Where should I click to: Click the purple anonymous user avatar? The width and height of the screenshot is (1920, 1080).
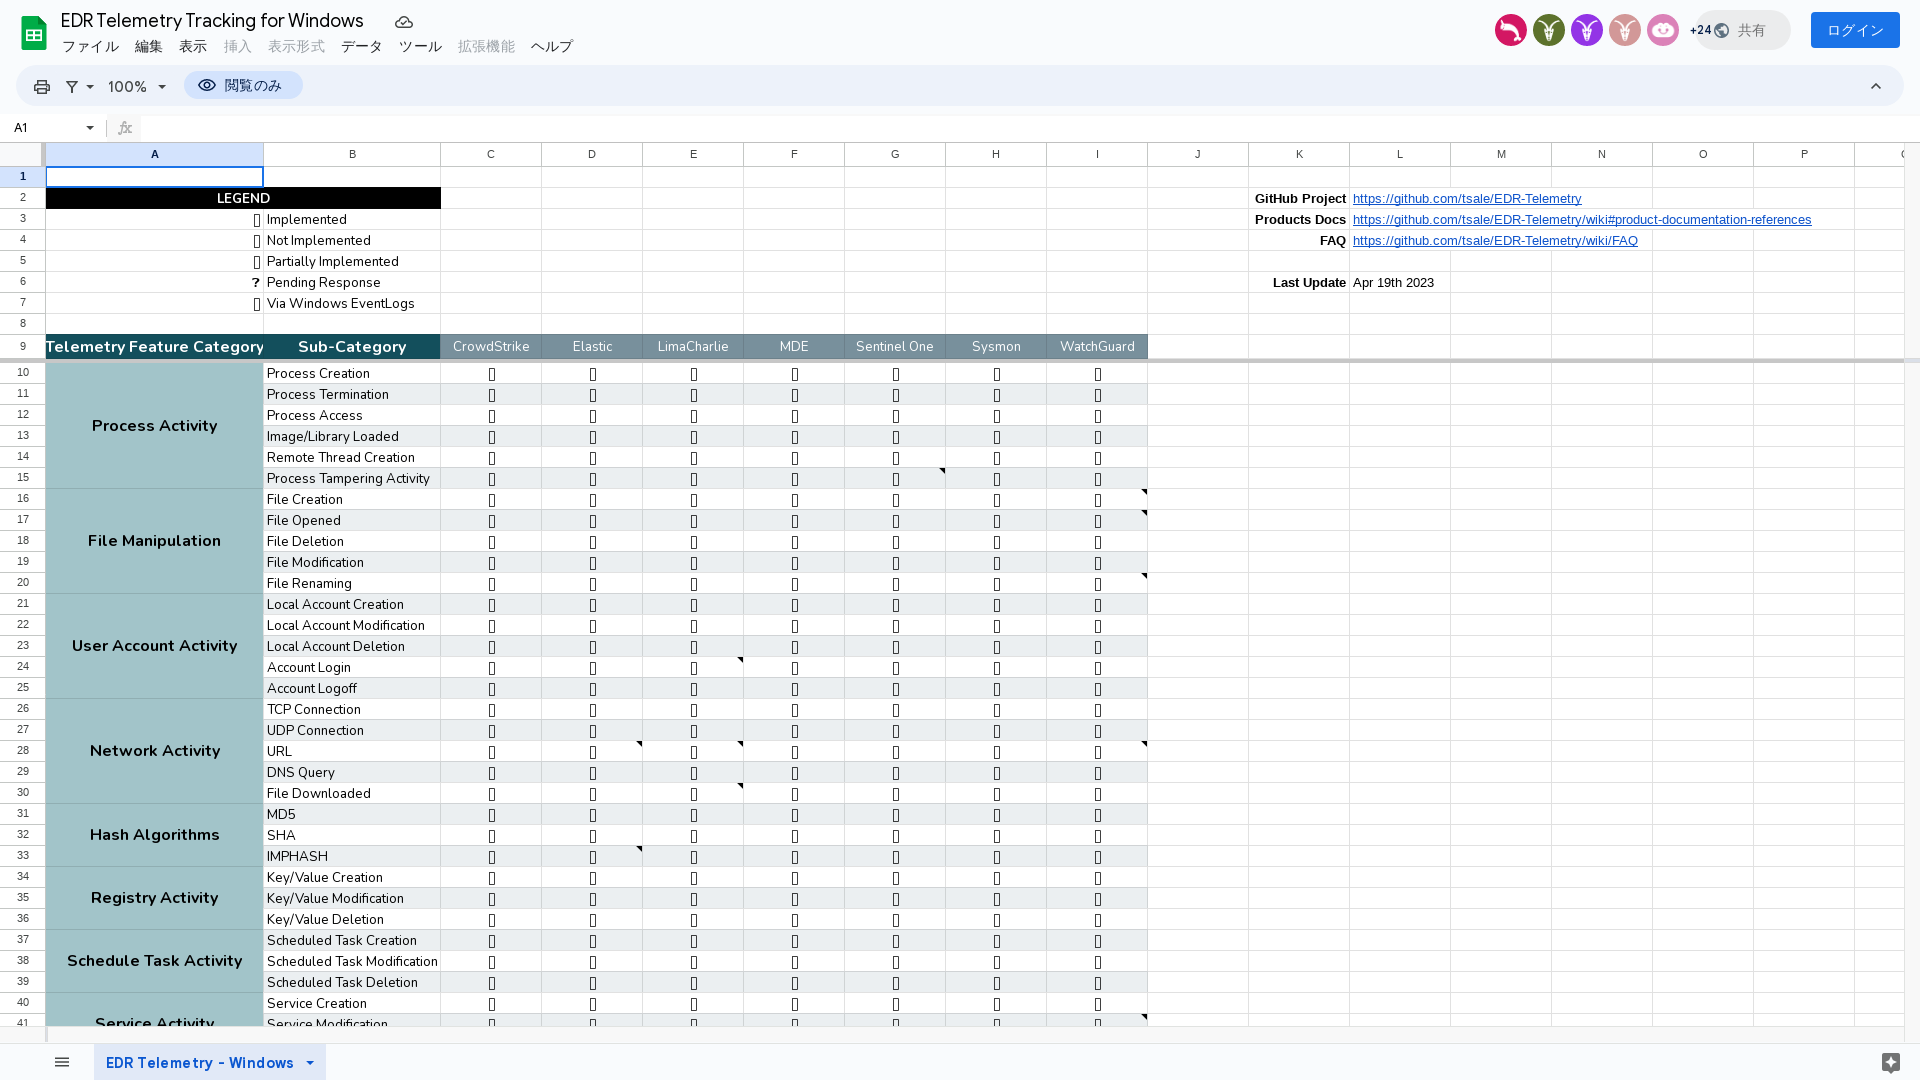click(x=1587, y=30)
